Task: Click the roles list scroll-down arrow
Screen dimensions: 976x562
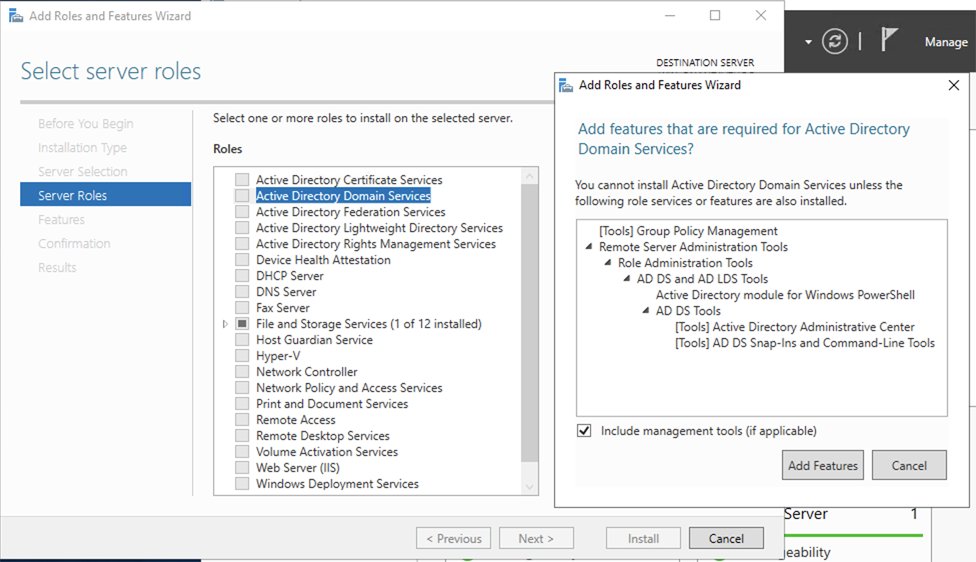Action: coord(530,487)
